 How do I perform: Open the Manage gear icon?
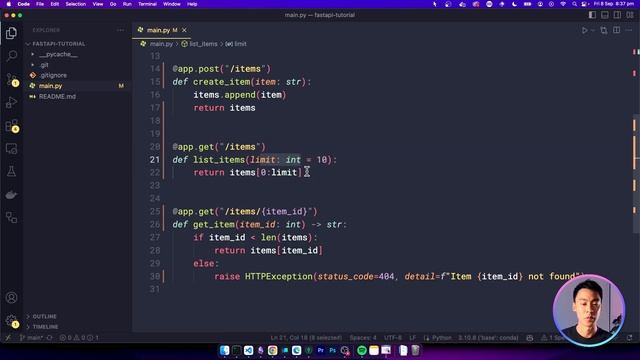(11, 321)
